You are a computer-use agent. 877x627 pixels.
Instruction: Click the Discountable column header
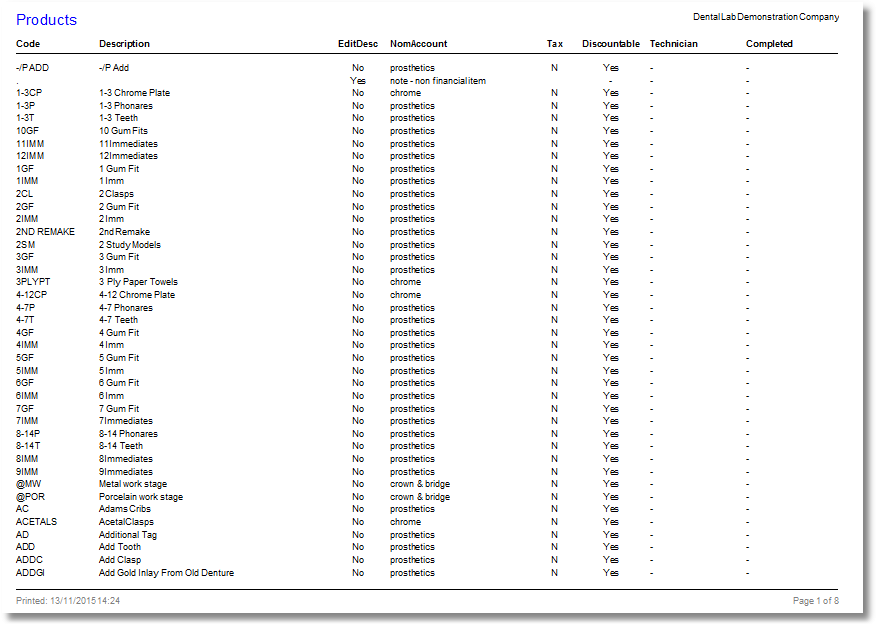pyautogui.click(x=610, y=44)
